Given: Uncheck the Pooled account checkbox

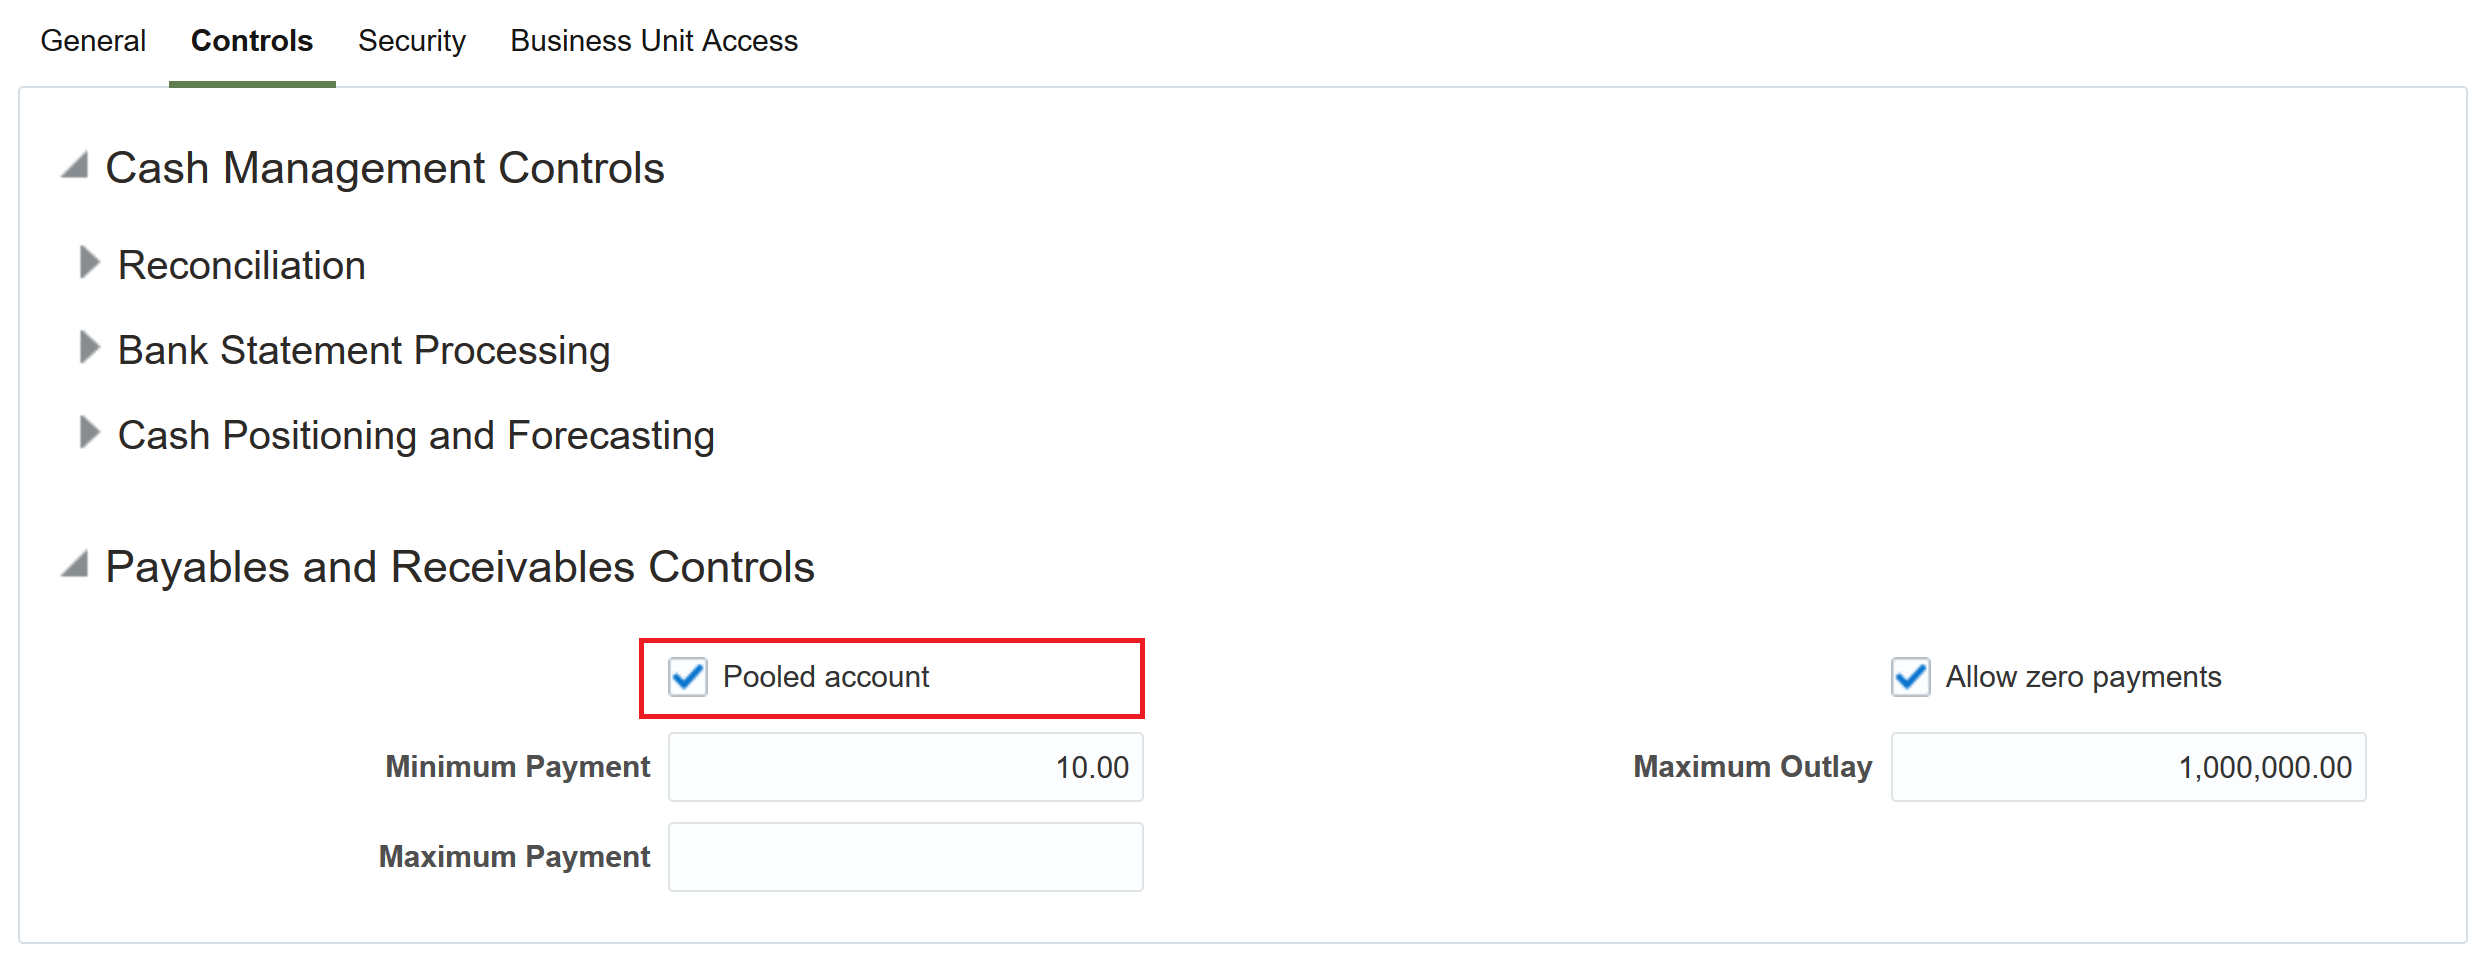Looking at the screenshot, I should [x=688, y=677].
